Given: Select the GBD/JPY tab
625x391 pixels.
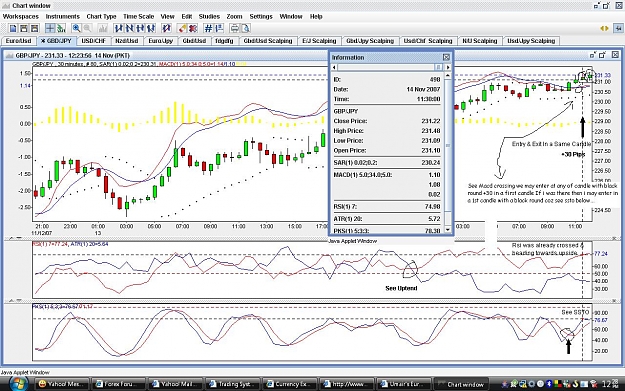Looking at the screenshot, I should 56,41.
